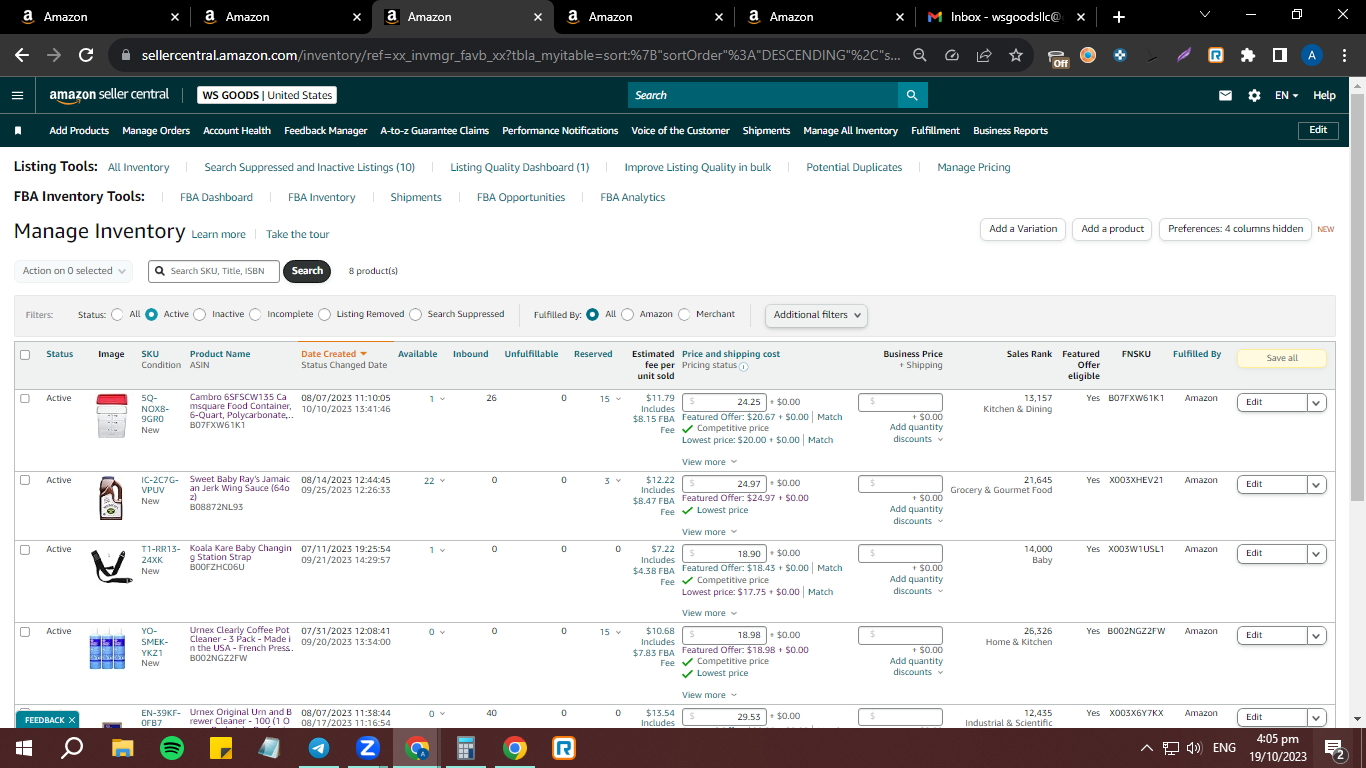Open Sticky Notes from the taskbar
The height and width of the screenshot is (768, 1366).
click(221, 747)
